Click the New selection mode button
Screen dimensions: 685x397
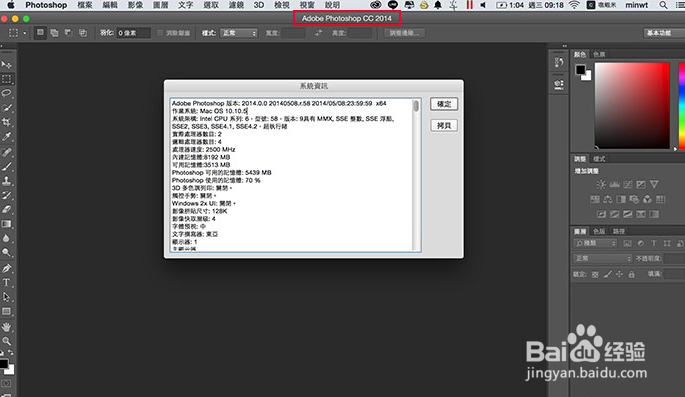click(x=40, y=33)
